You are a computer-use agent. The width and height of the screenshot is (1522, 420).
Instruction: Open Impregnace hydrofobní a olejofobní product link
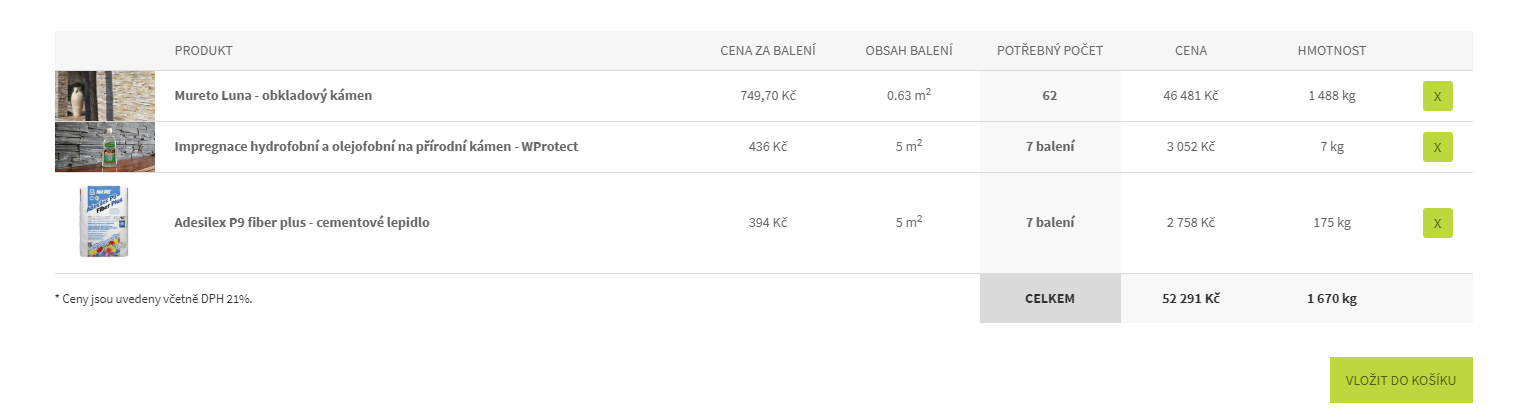376,147
